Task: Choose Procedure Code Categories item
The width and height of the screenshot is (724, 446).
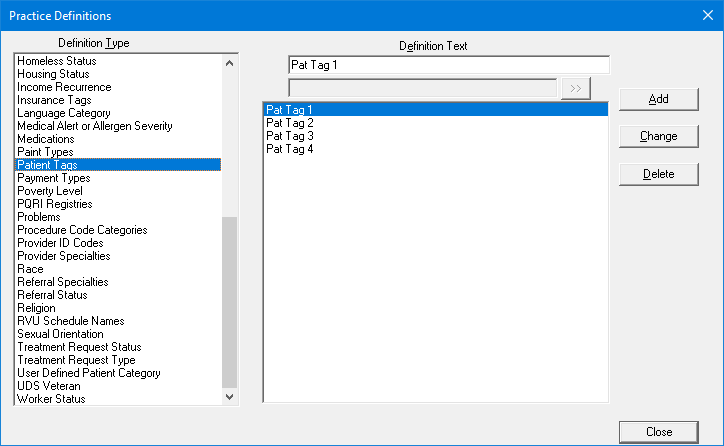Action: [x=82, y=230]
